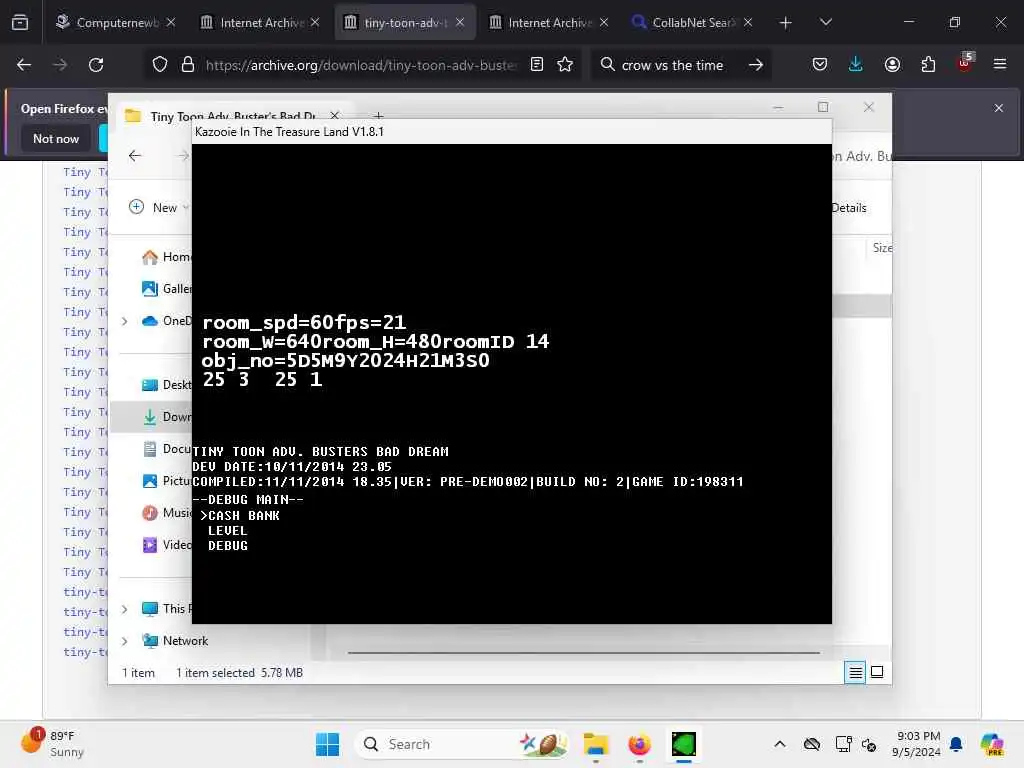
Task: List all tabs dropdown arrow
Action: pos(825,22)
